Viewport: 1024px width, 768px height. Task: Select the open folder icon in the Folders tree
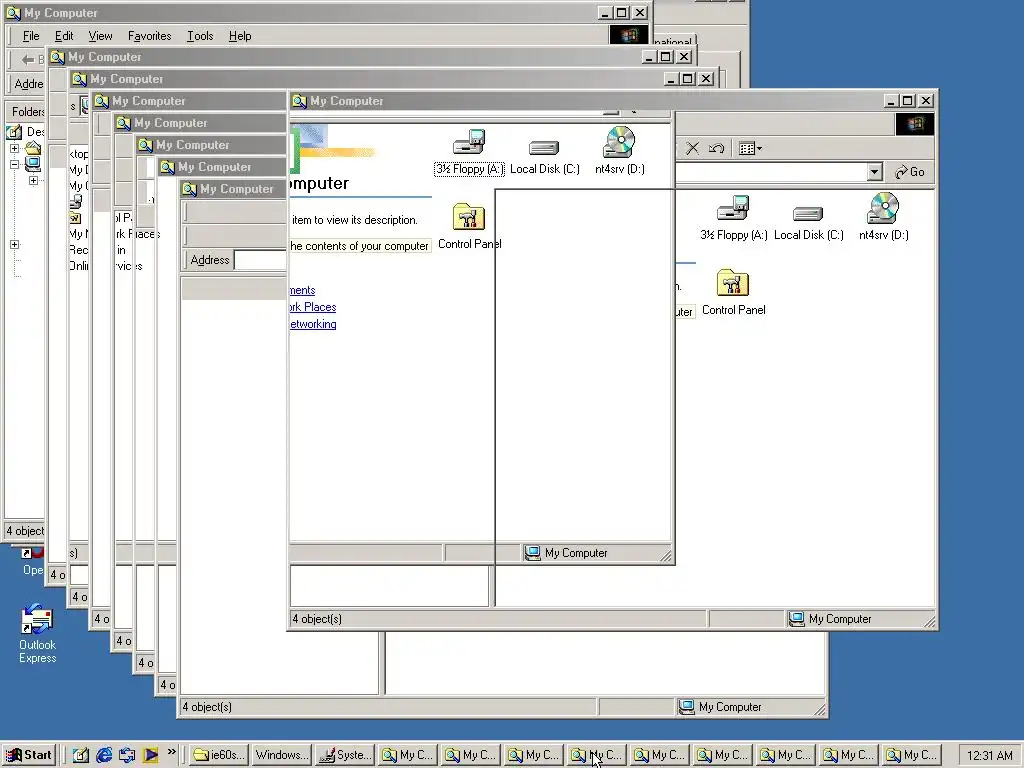(33, 148)
